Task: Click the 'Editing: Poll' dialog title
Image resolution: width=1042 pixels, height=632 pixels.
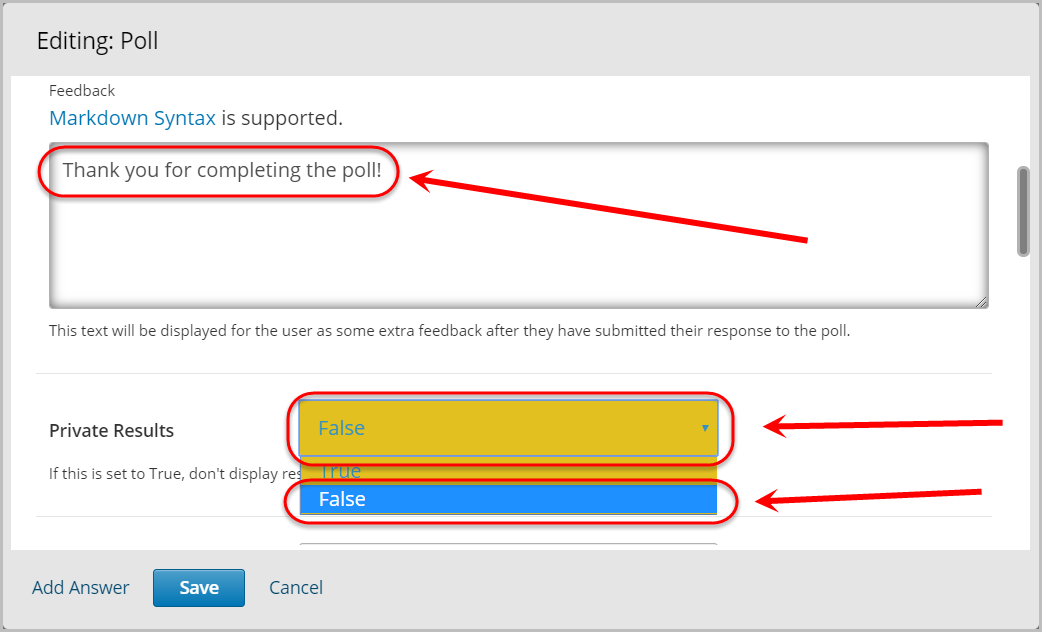Action: 98,41
